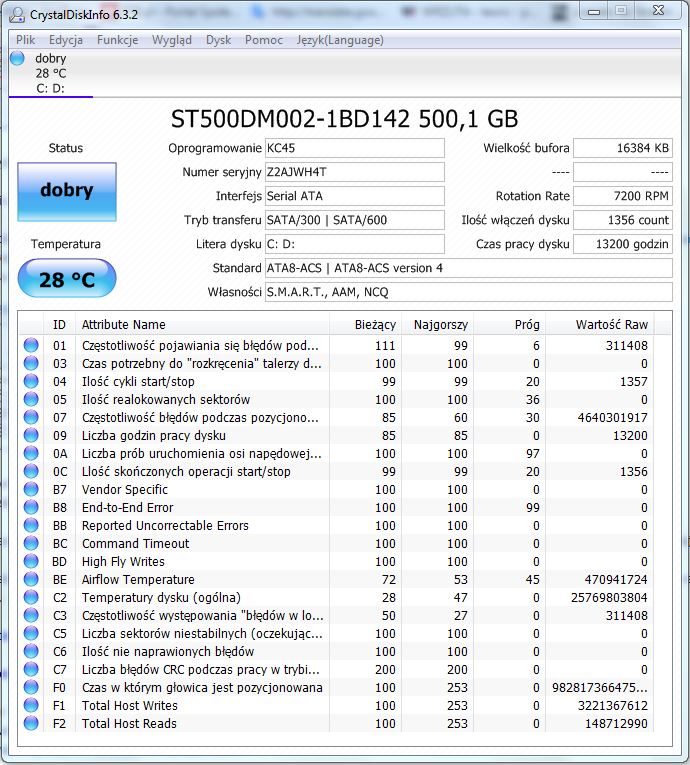690x765 pixels.
Task: Click the ID column header
Action: (60, 324)
